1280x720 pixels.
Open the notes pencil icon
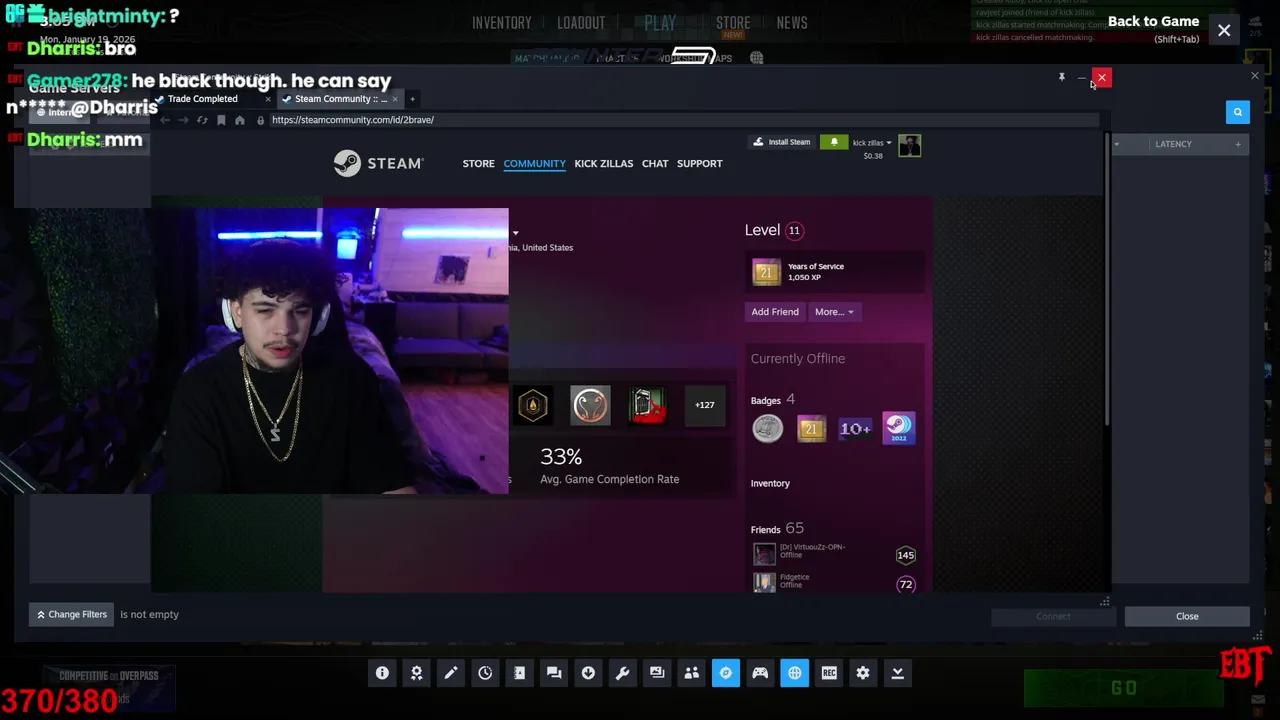click(451, 673)
